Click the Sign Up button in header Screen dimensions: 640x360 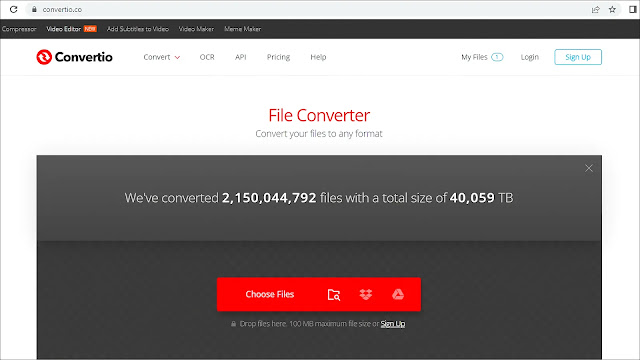click(x=578, y=57)
